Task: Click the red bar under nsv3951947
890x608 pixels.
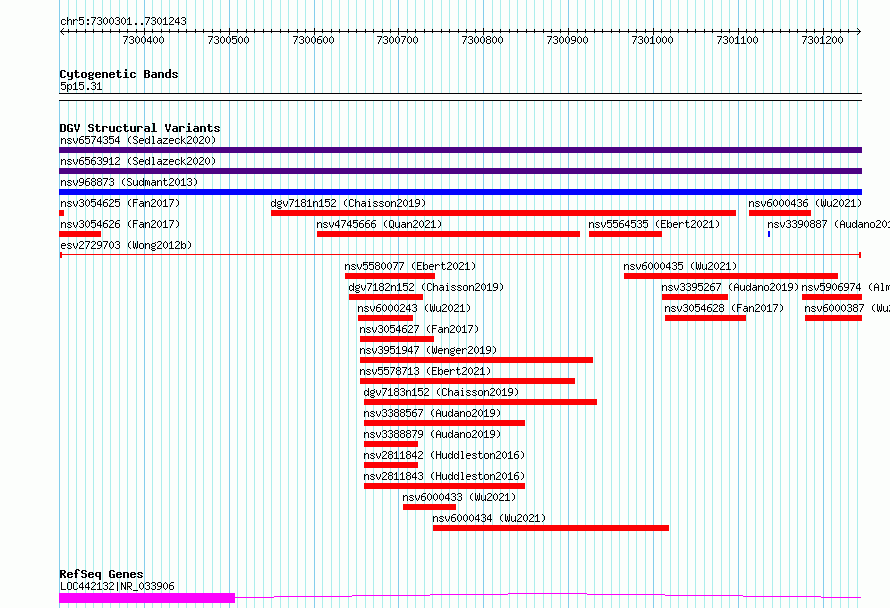Action: click(x=476, y=360)
